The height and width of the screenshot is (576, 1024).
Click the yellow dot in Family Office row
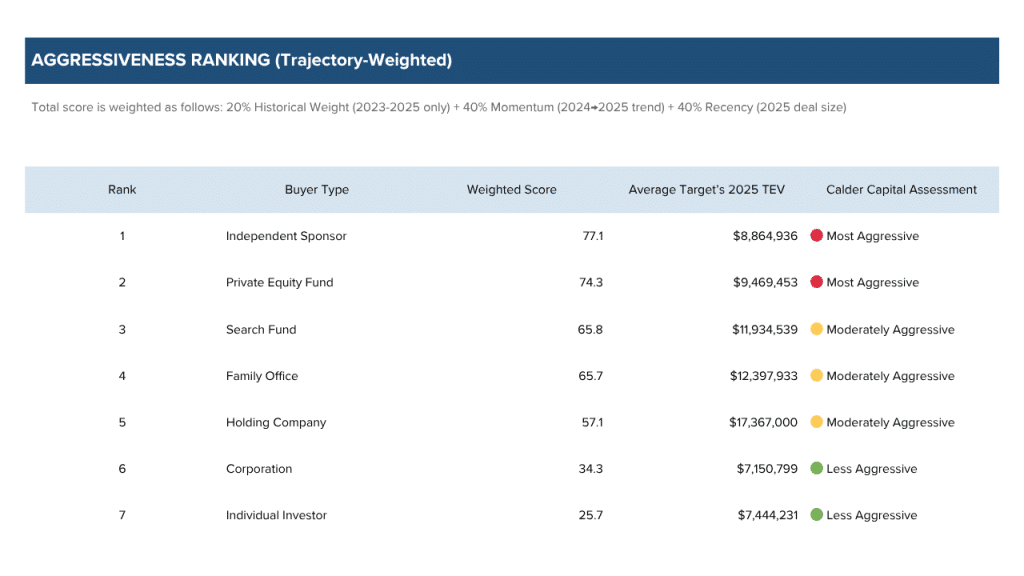pos(816,376)
